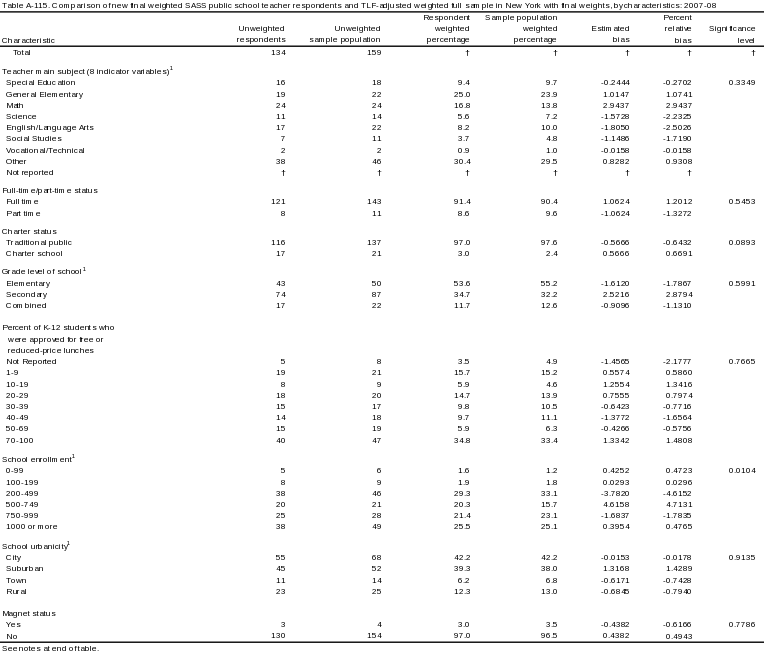Image resolution: width=764 pixels, height=654 pixels.
Task: Click the Part-time row label
Action: (x=22, y=213)
